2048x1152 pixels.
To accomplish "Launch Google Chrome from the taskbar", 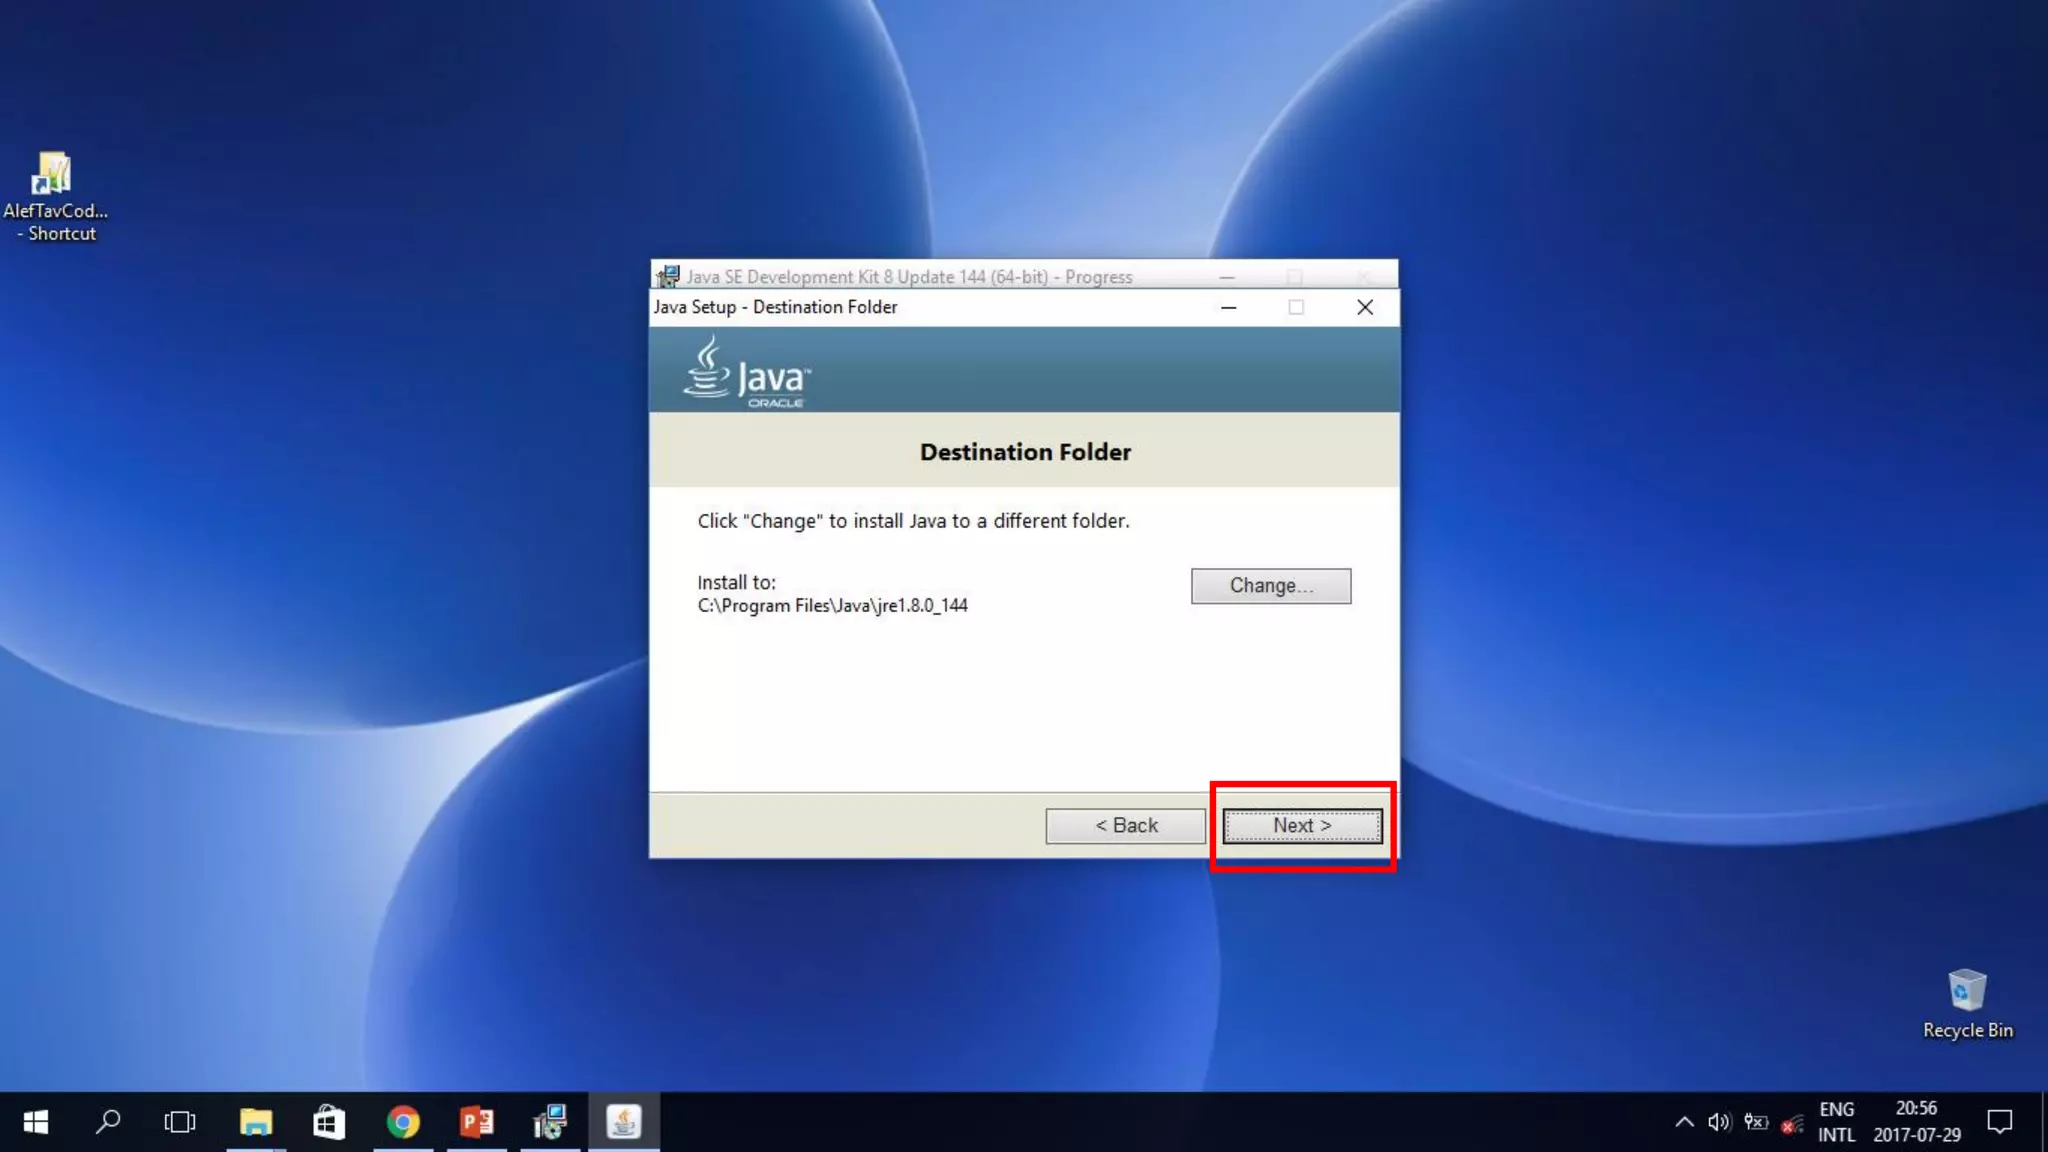I will [x=403, y=1122].
